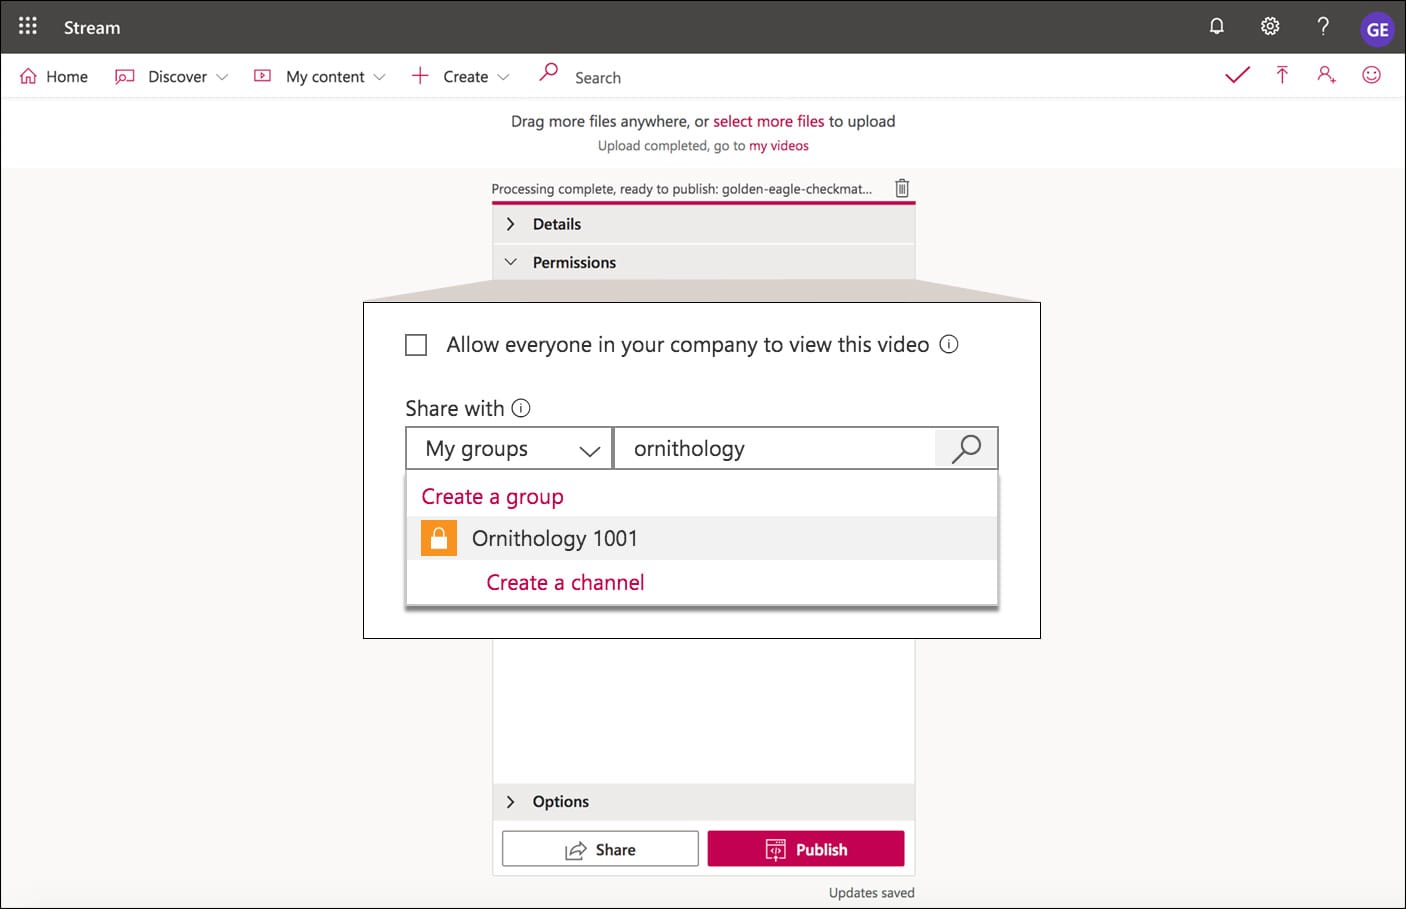Click the upload arrow icon
The width and height of the screenshot is (1406, 909).
(1282, 75)
